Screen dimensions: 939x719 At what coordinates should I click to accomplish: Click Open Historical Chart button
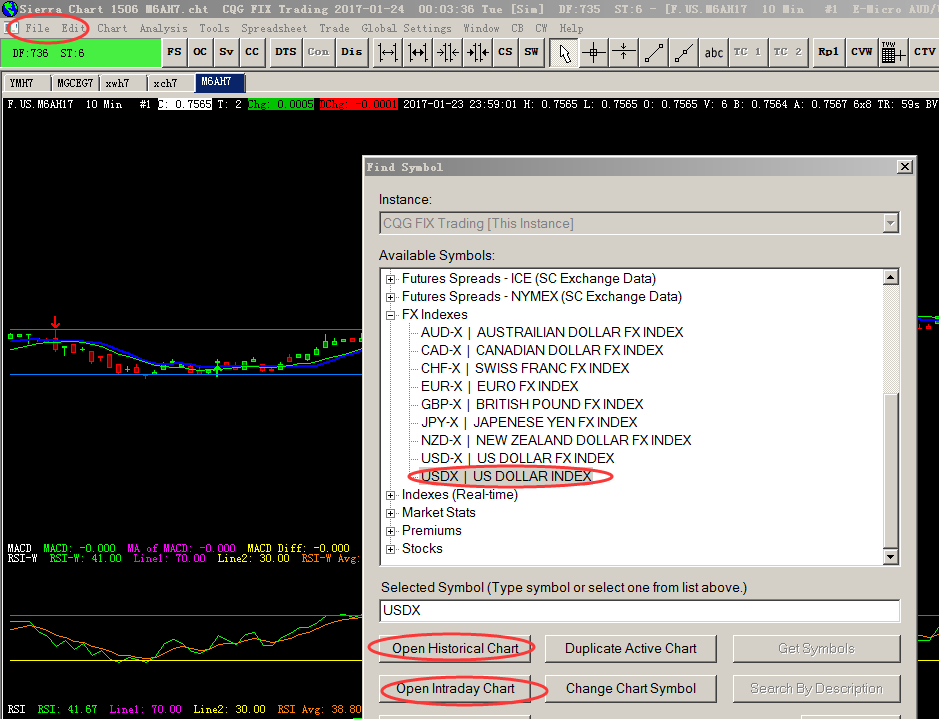(455, 648)
